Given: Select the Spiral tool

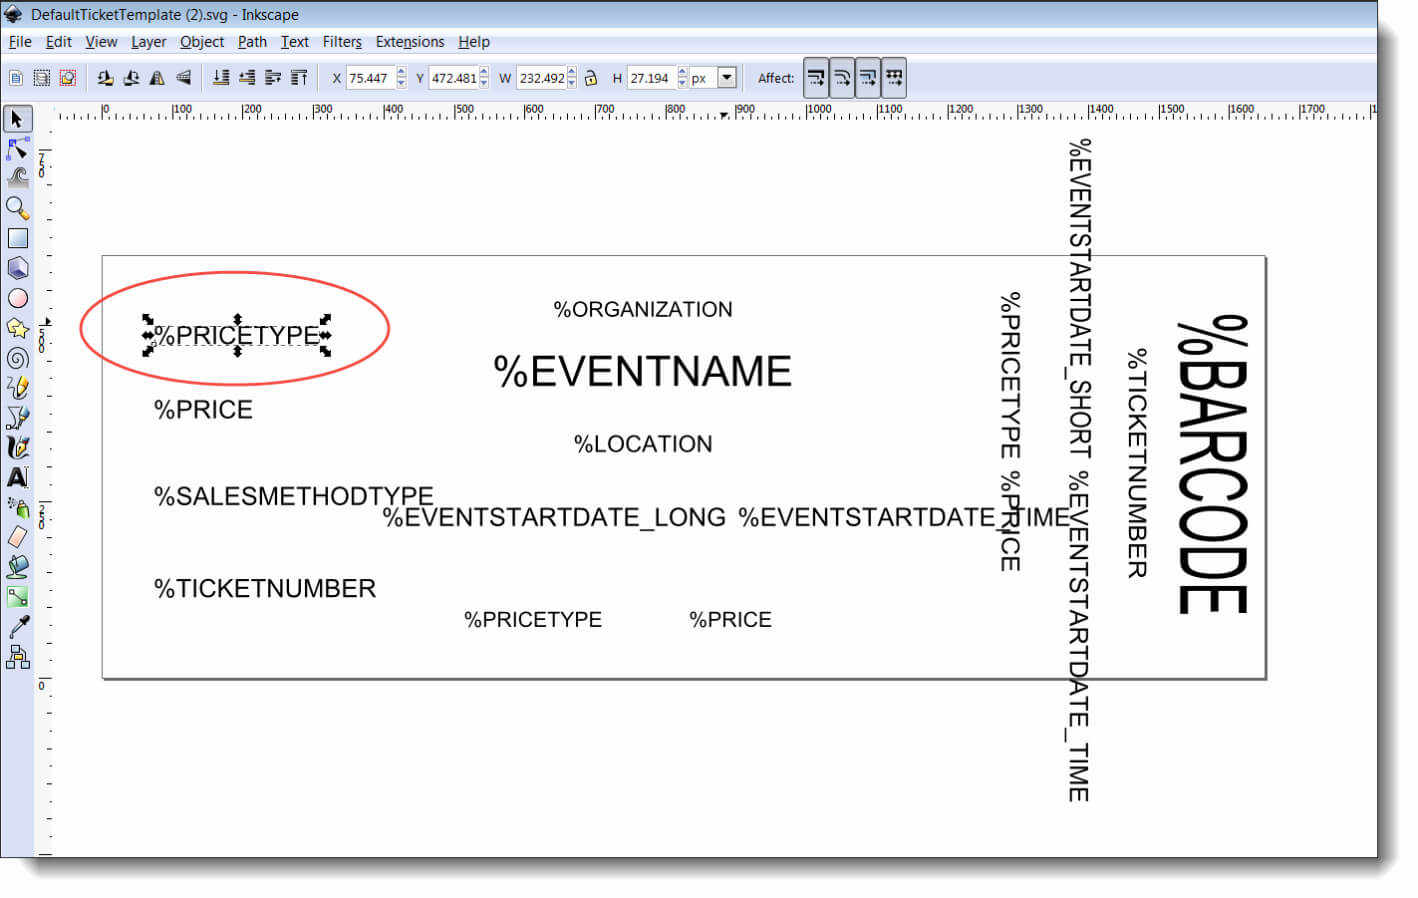Looking at the screenshot, I should pyautogui.click(x=17, y=358).
